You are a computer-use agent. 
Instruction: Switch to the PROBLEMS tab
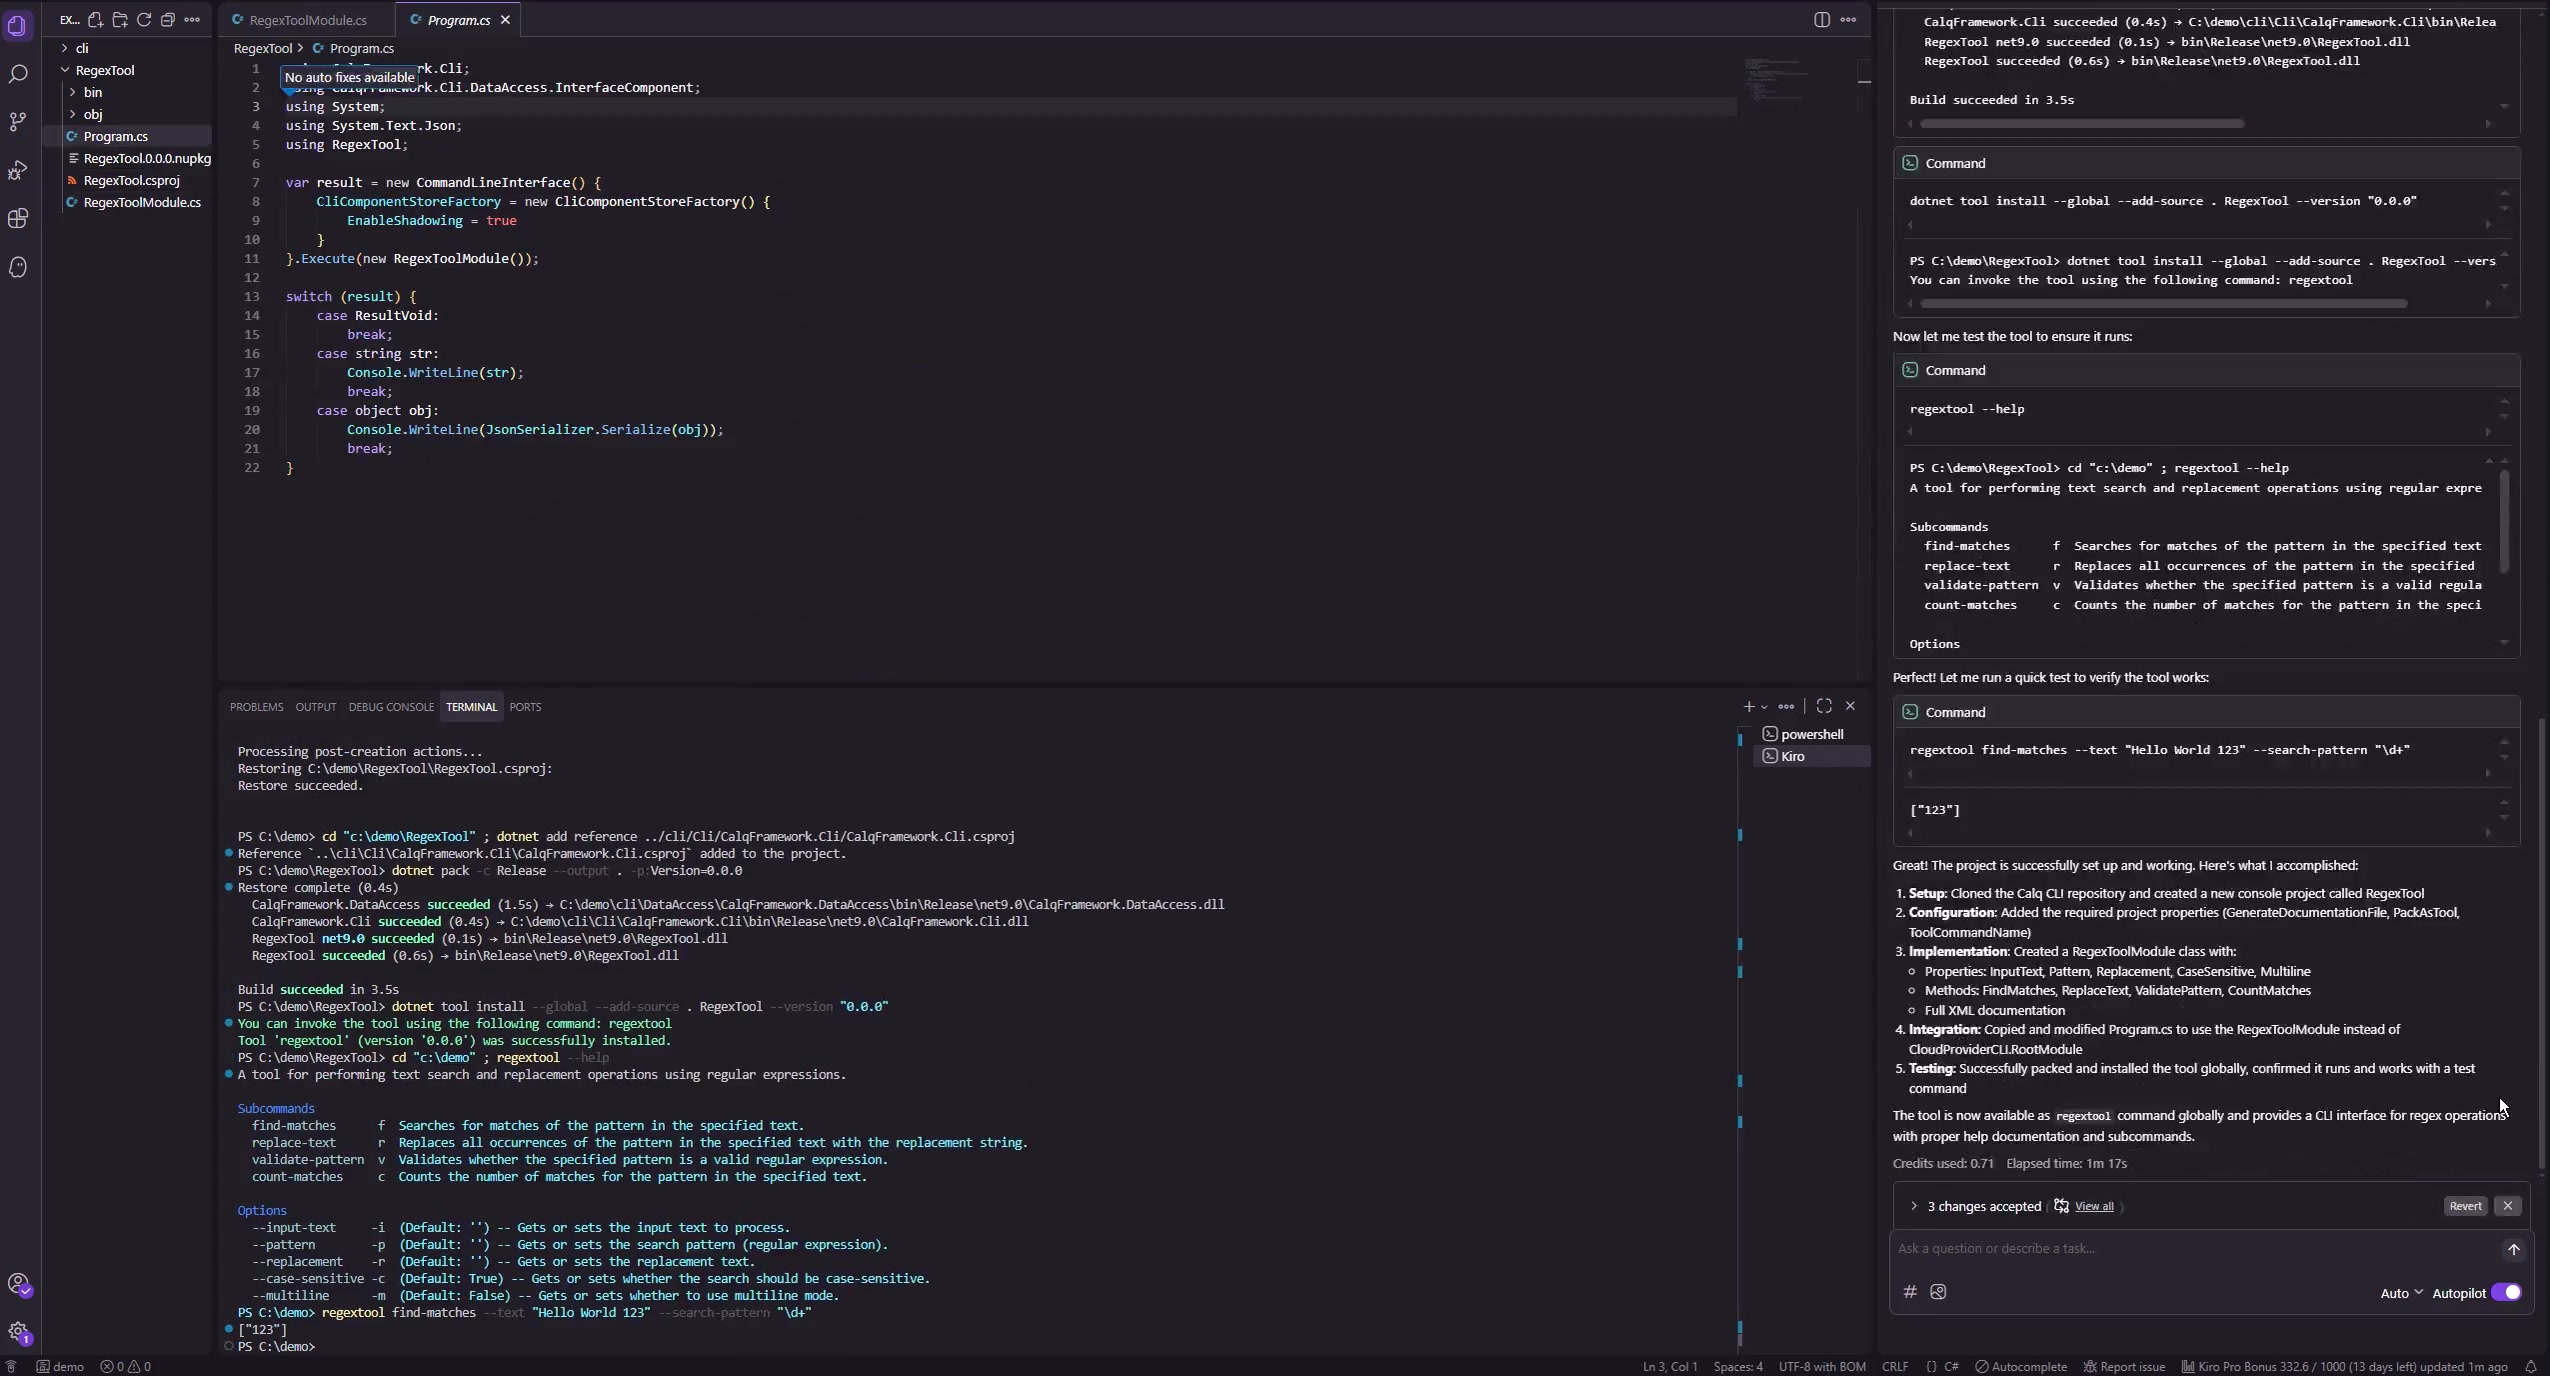(256, 707)
